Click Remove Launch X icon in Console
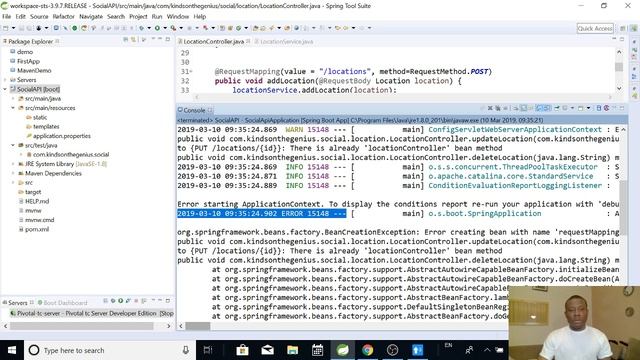 [x=490, y=108]
